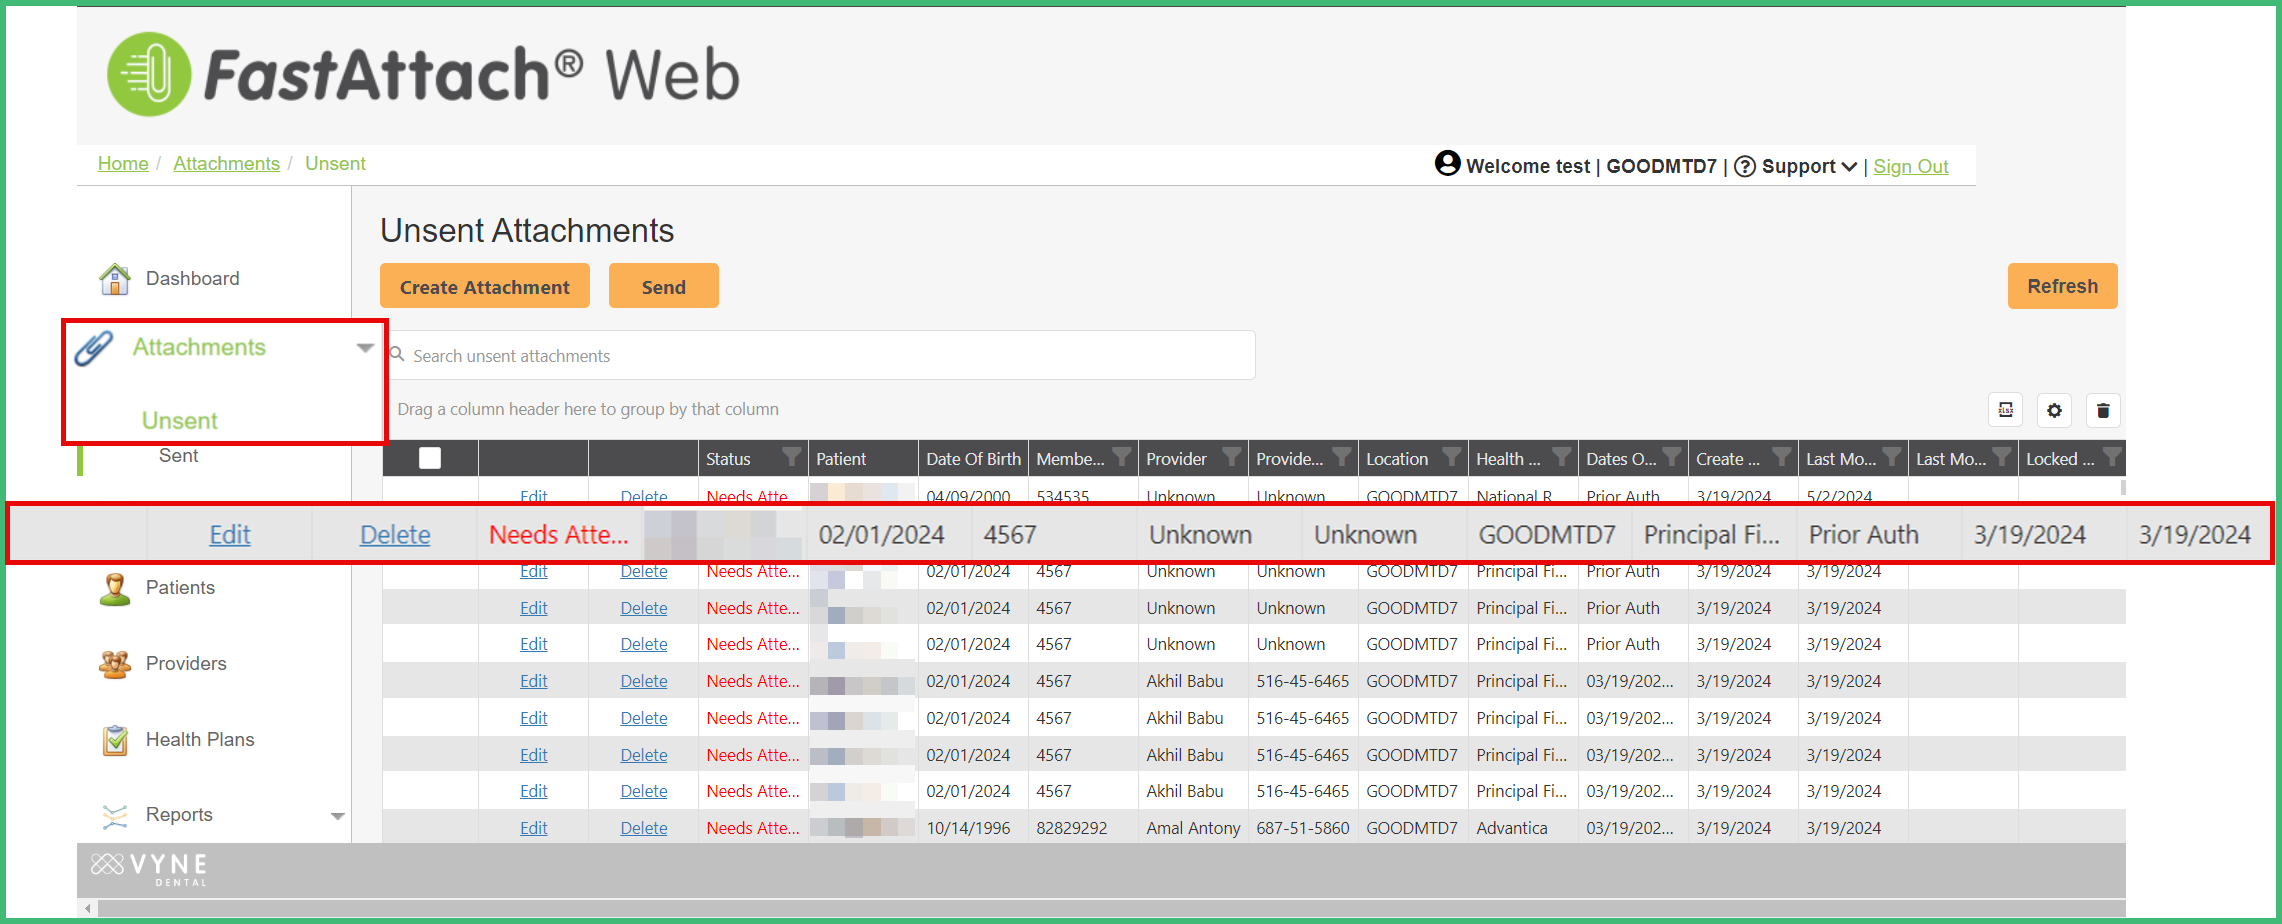Open the grid settings gear icon
Image resolution: width=2282 pixels, height=924 pixels.
tap(2054, 410)
